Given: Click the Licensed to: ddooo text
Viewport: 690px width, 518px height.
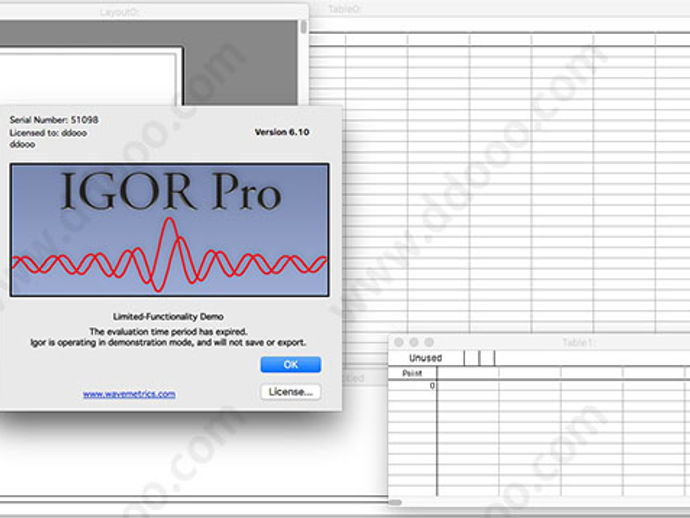Looking at the screenshot, I should pyautogui.click(x=48, y=133).
